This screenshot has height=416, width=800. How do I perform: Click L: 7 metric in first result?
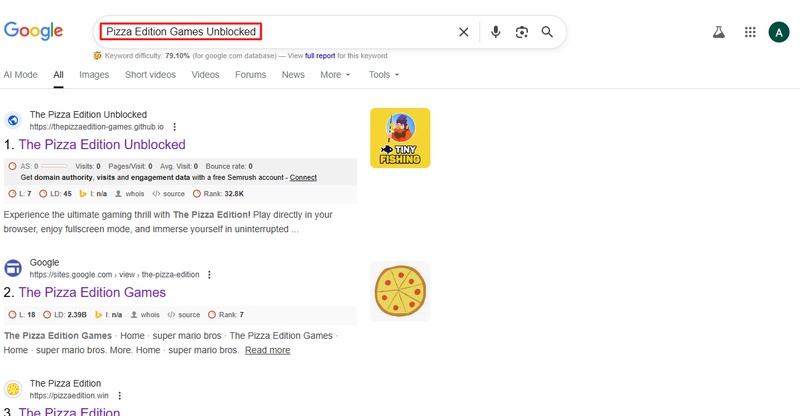pyautogui.click(x=20, y=194)
